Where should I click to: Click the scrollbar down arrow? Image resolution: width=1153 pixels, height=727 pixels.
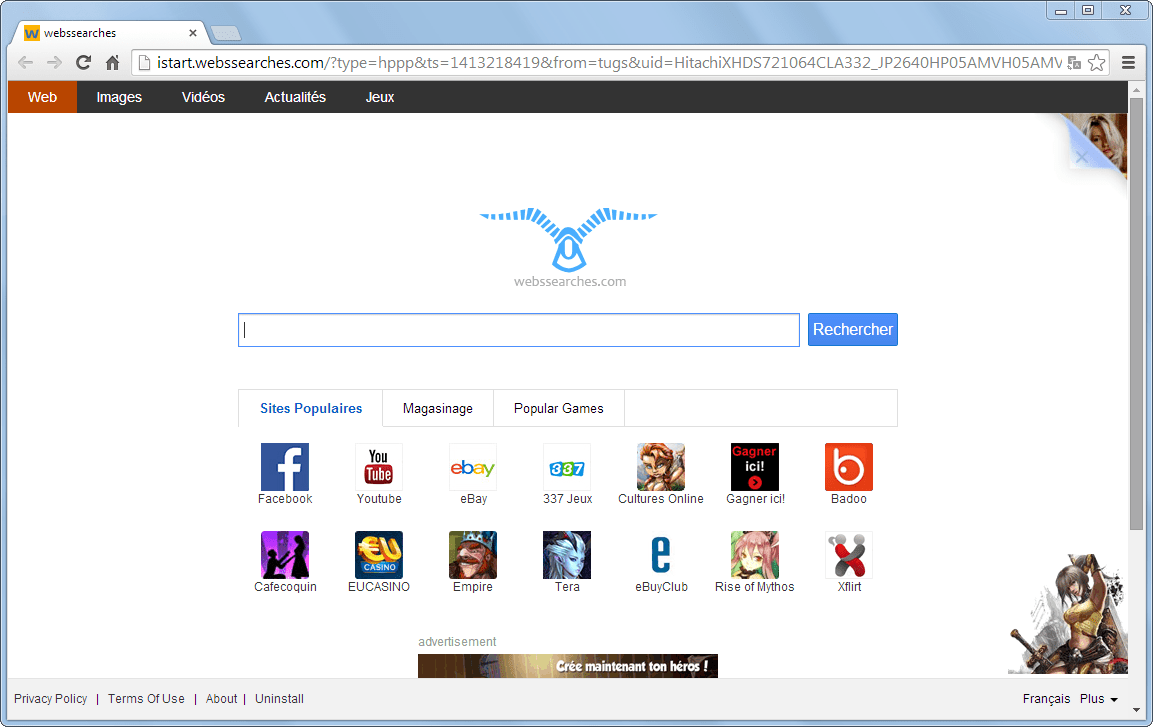(1136, 709)
